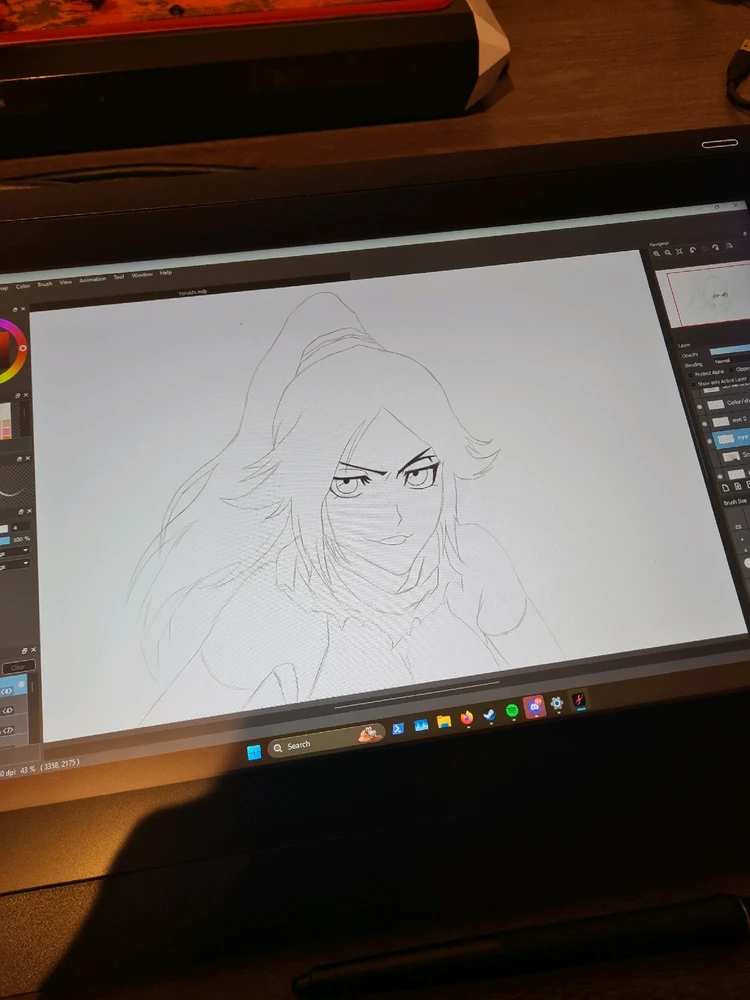Image resolution: width=750 pixels, height=1000 pixels.
Task: Open the Color menu
Action: tap(23, 286)
